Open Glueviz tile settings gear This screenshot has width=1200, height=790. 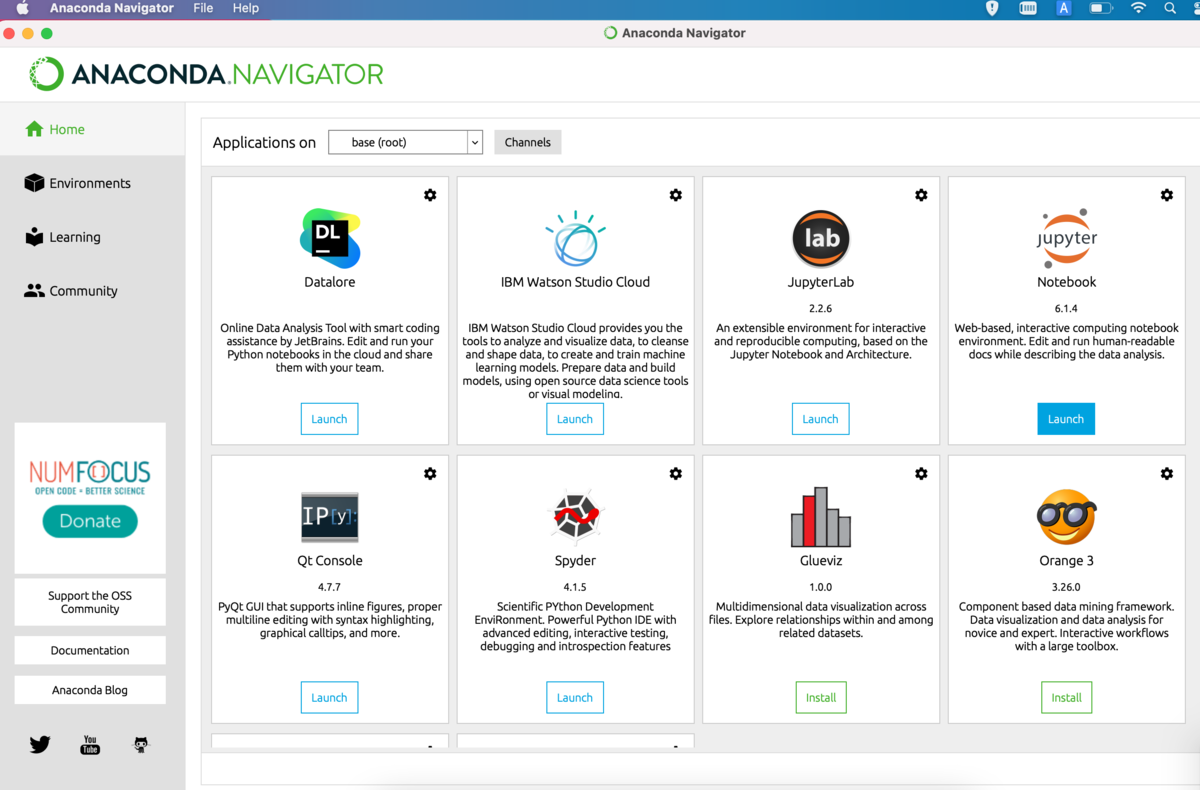pos(921,473)
